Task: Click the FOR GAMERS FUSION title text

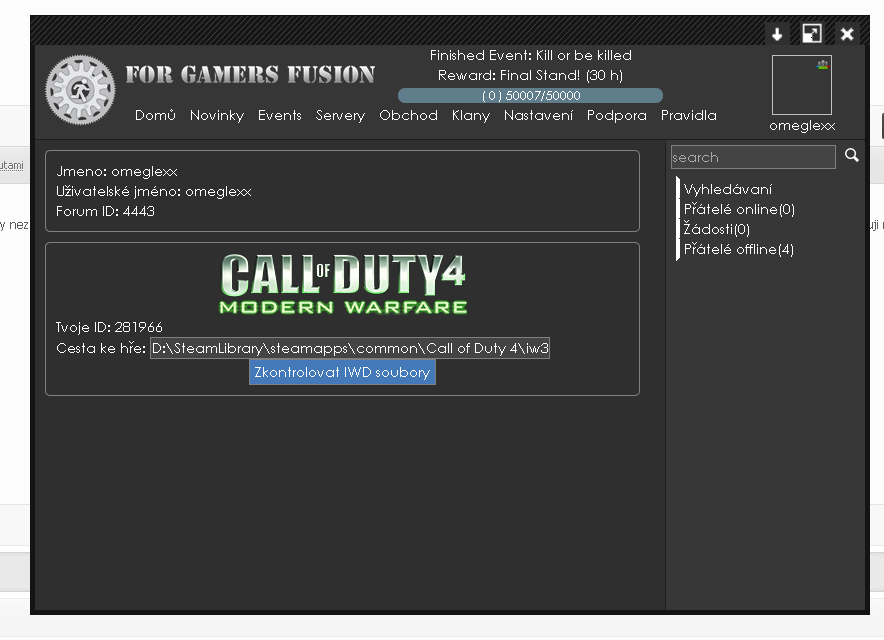Action: click(x=250, y=74)
